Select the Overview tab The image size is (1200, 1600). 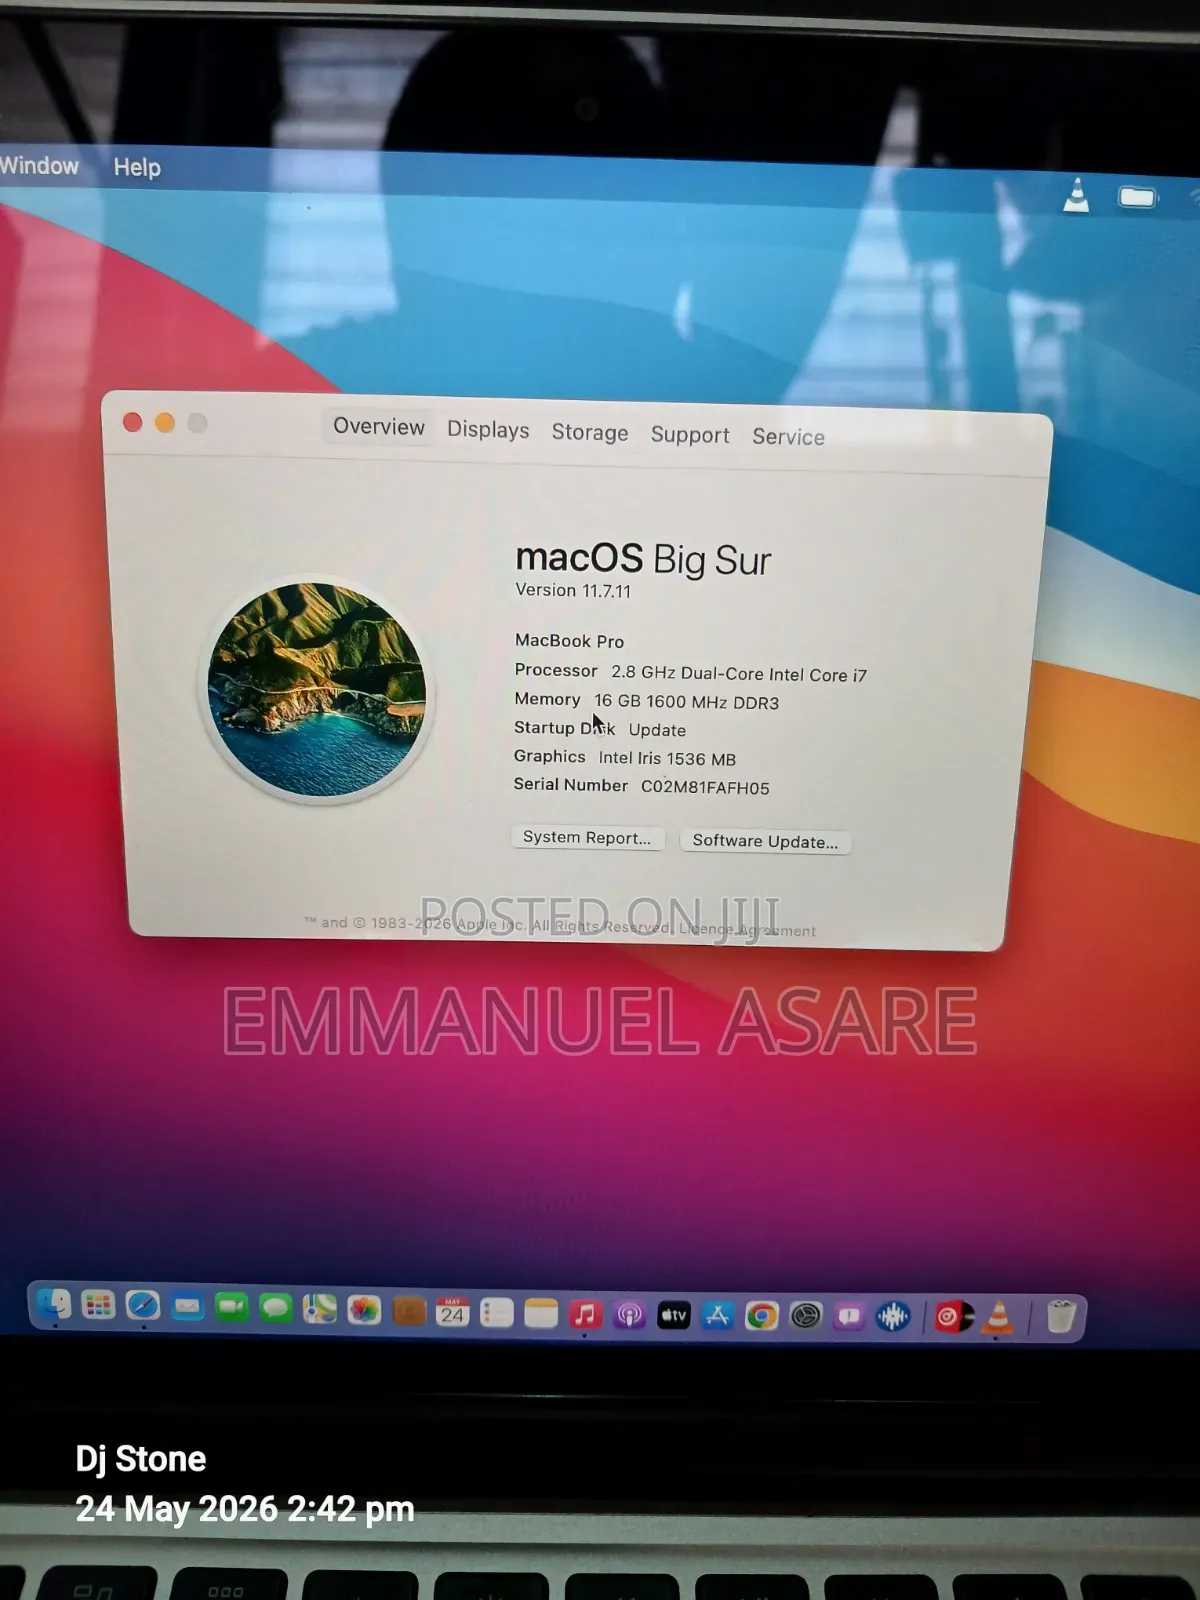pyautogui.click(x=378, y=427)
